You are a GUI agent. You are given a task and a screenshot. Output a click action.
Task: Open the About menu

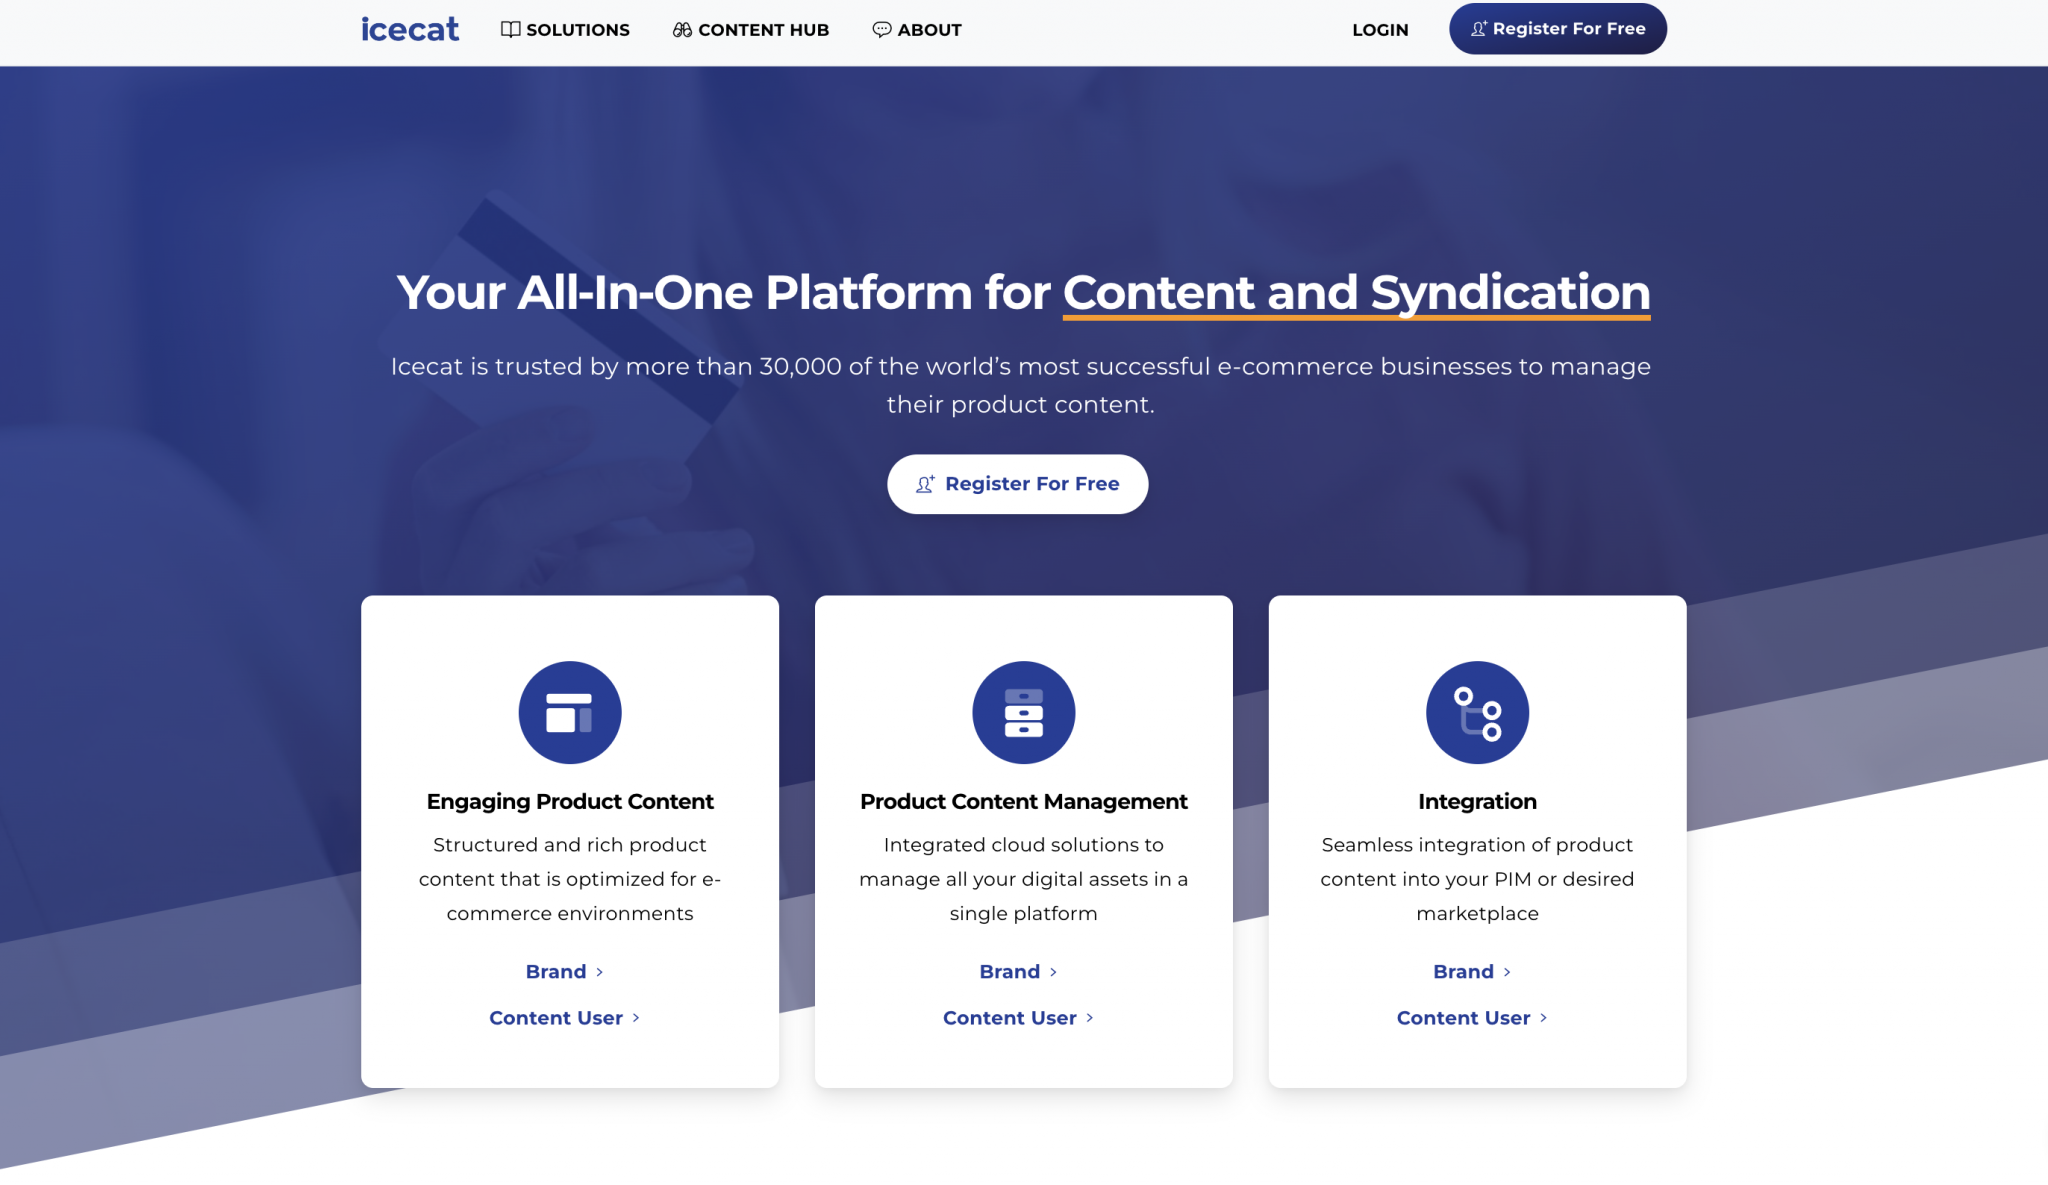[917, 29]
